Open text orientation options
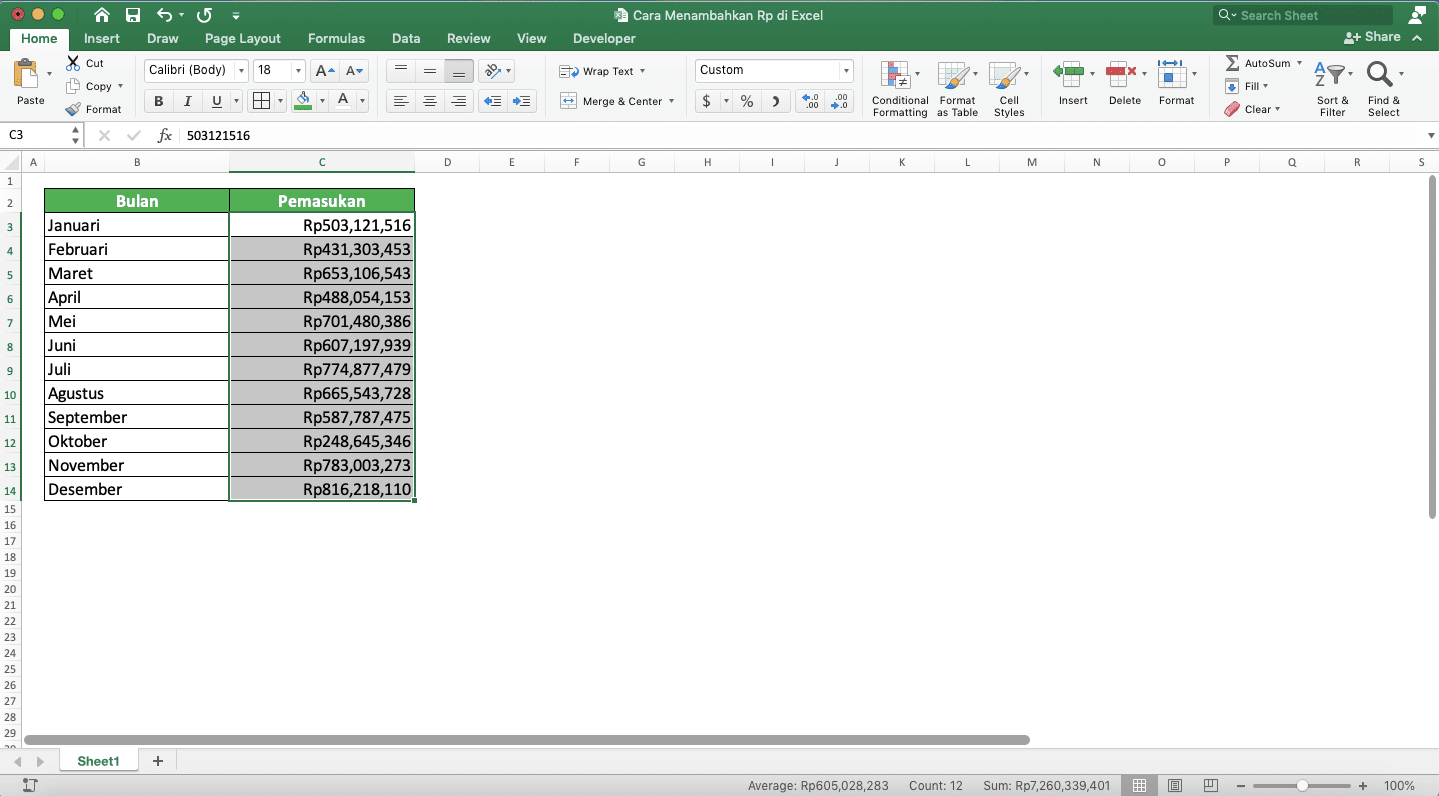 coord(492,71)
